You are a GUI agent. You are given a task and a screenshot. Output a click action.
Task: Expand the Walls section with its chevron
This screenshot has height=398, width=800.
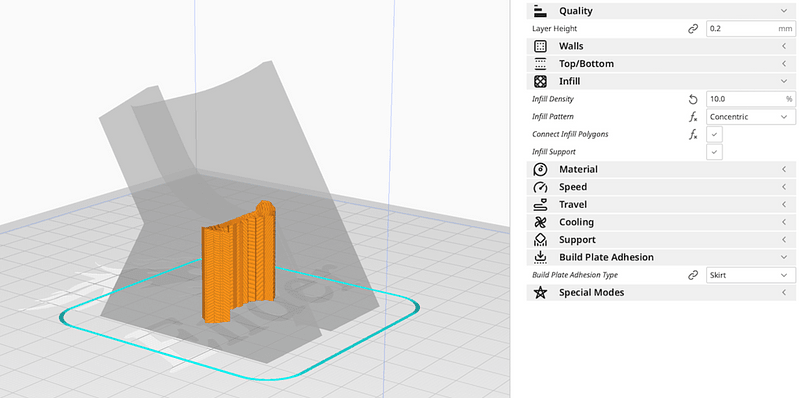[784, 46]
